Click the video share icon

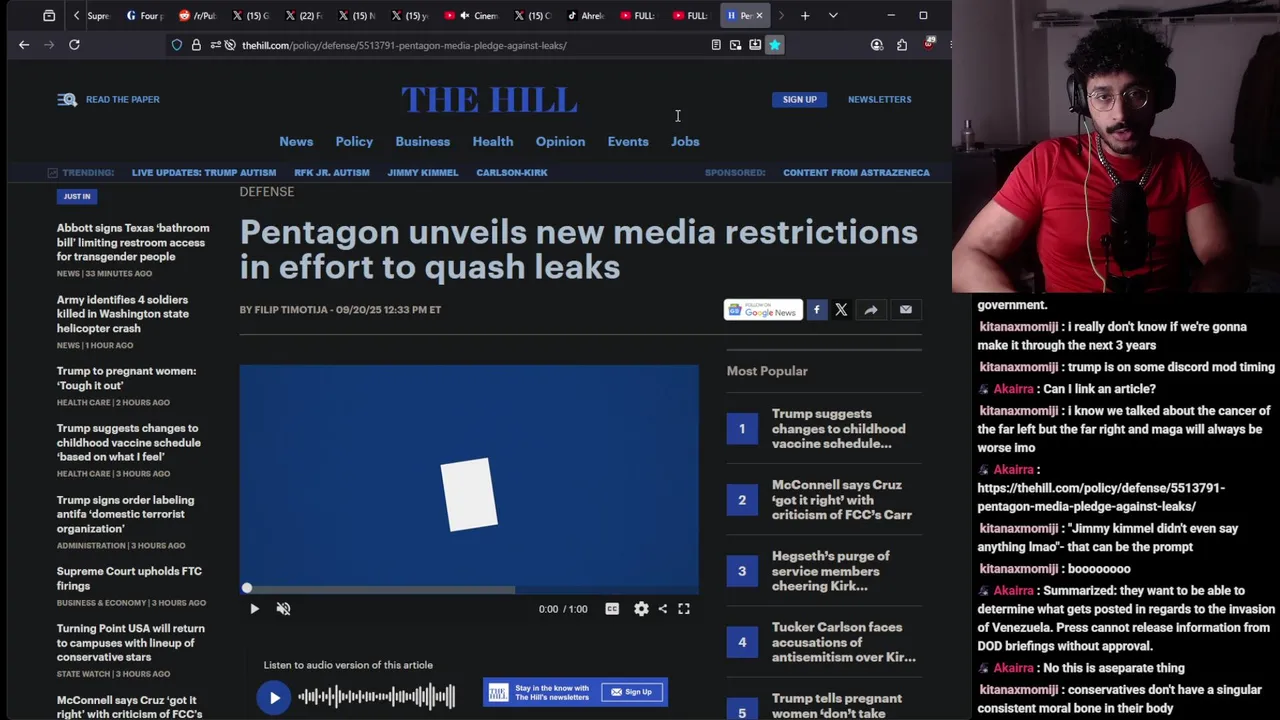tap(662, 608)
